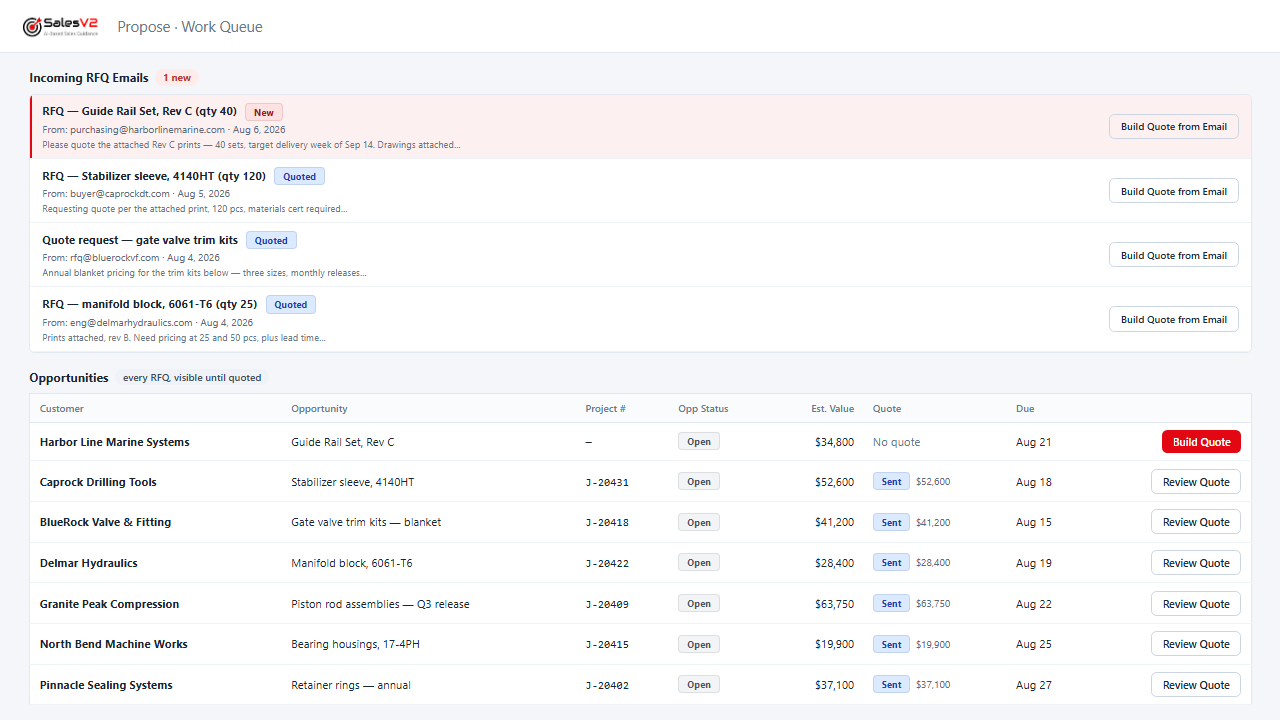Click project number J-20422
The height and width of the screenshot is (720, 1280).
click(607, 563)
